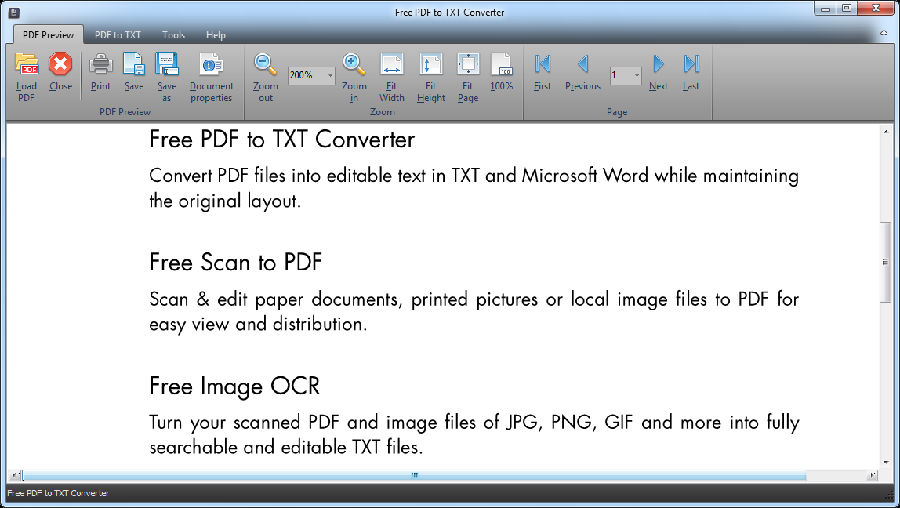Open the page number dropdown

coord(636,76)
